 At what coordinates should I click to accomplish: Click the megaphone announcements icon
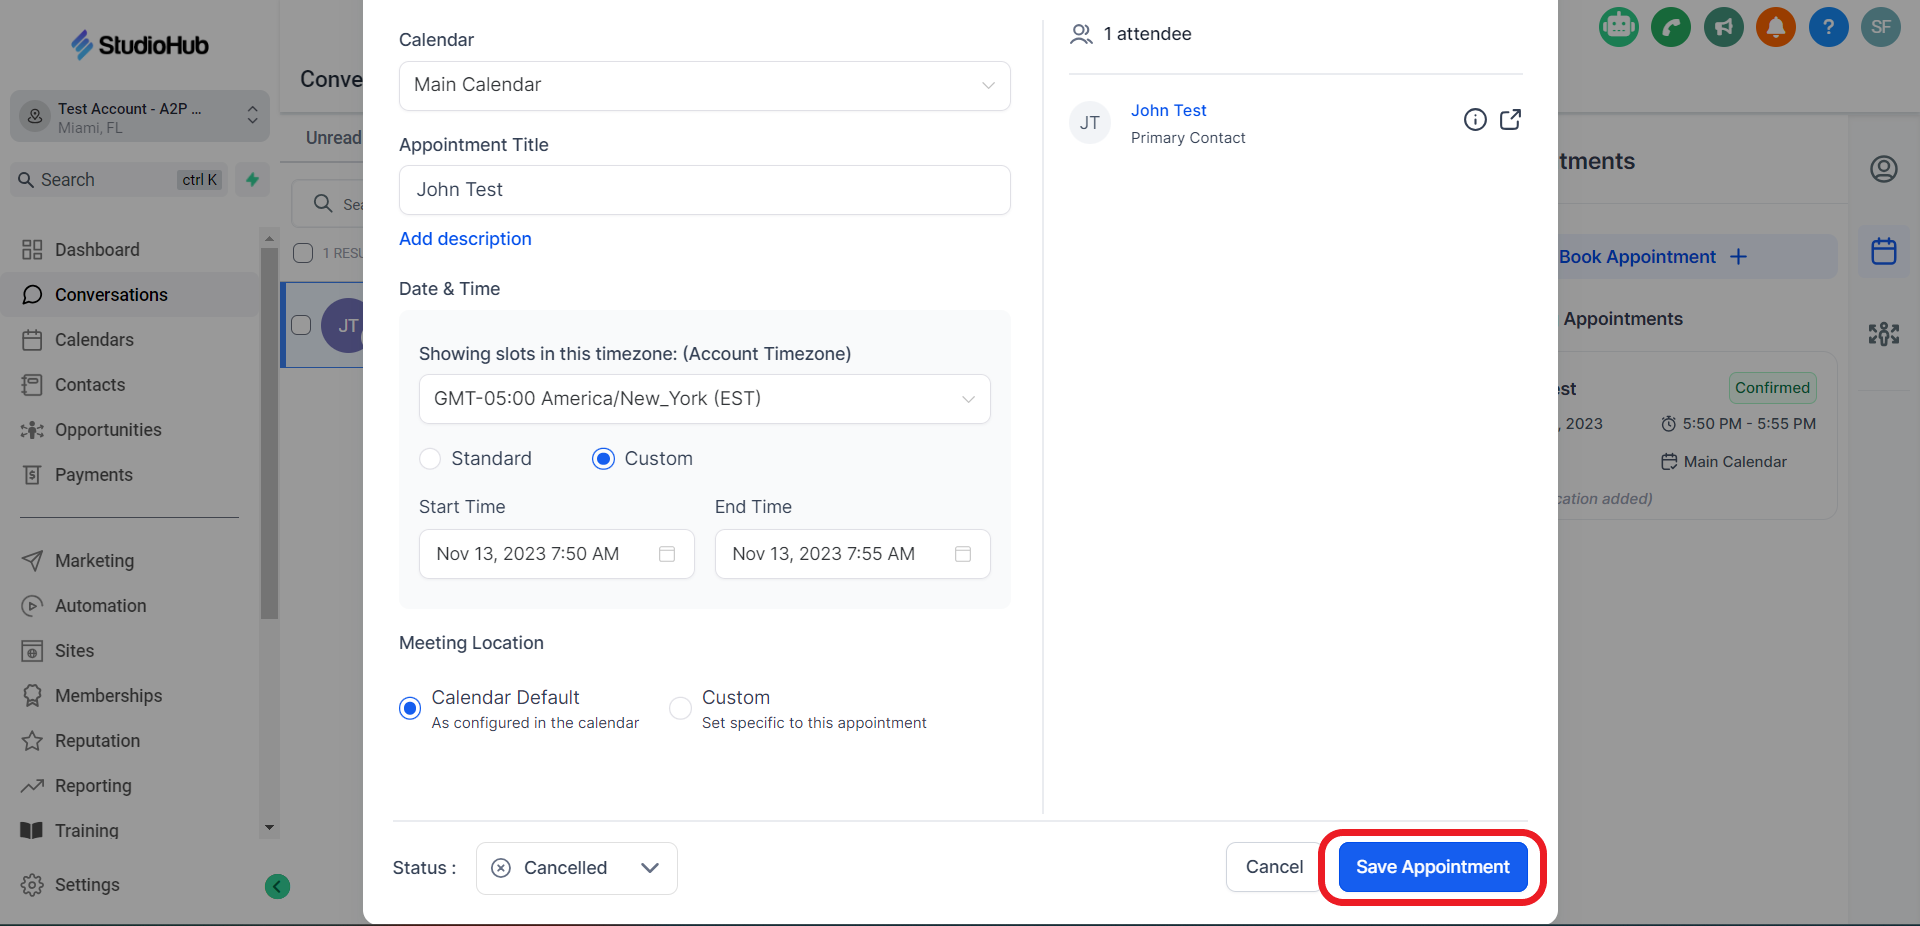1723,27
